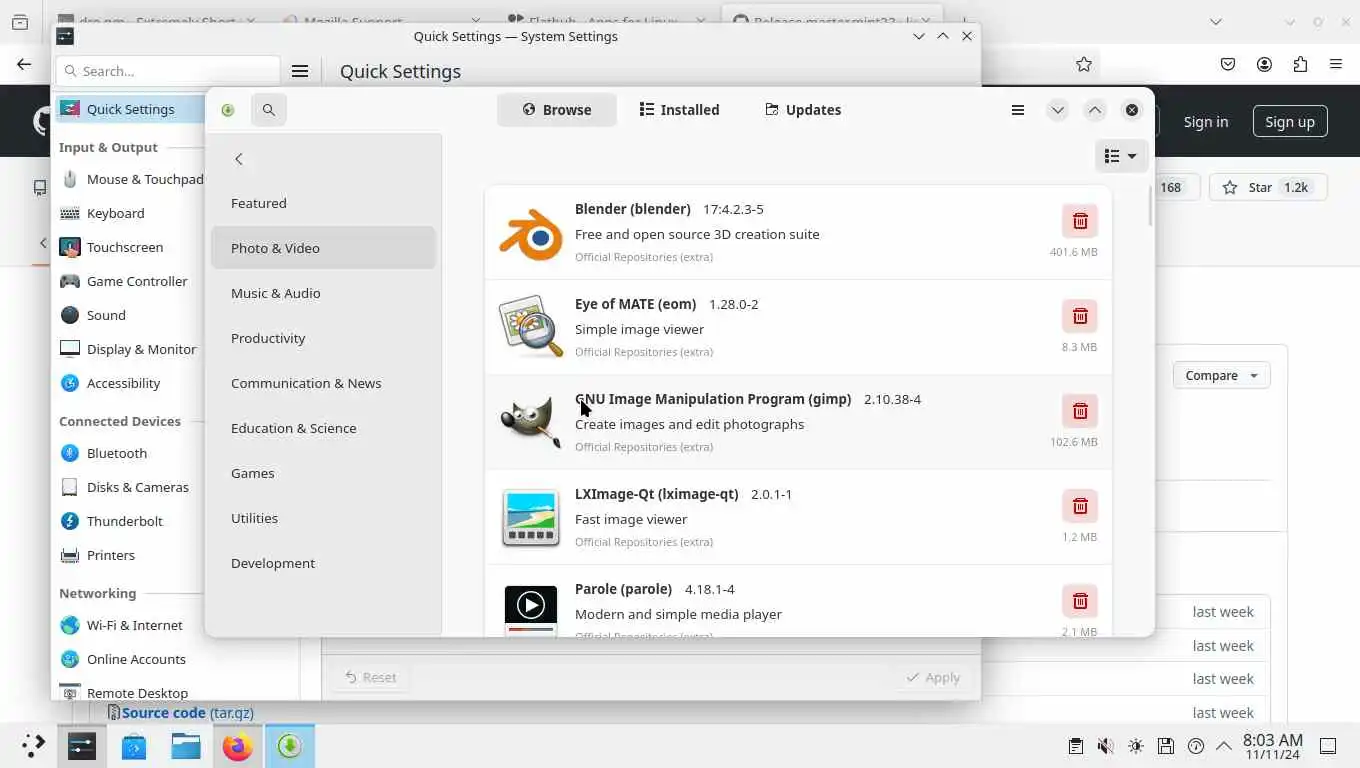Open the Parole media player icon
Viewport: 1360px width, 768px height.
tap(530, 610)
